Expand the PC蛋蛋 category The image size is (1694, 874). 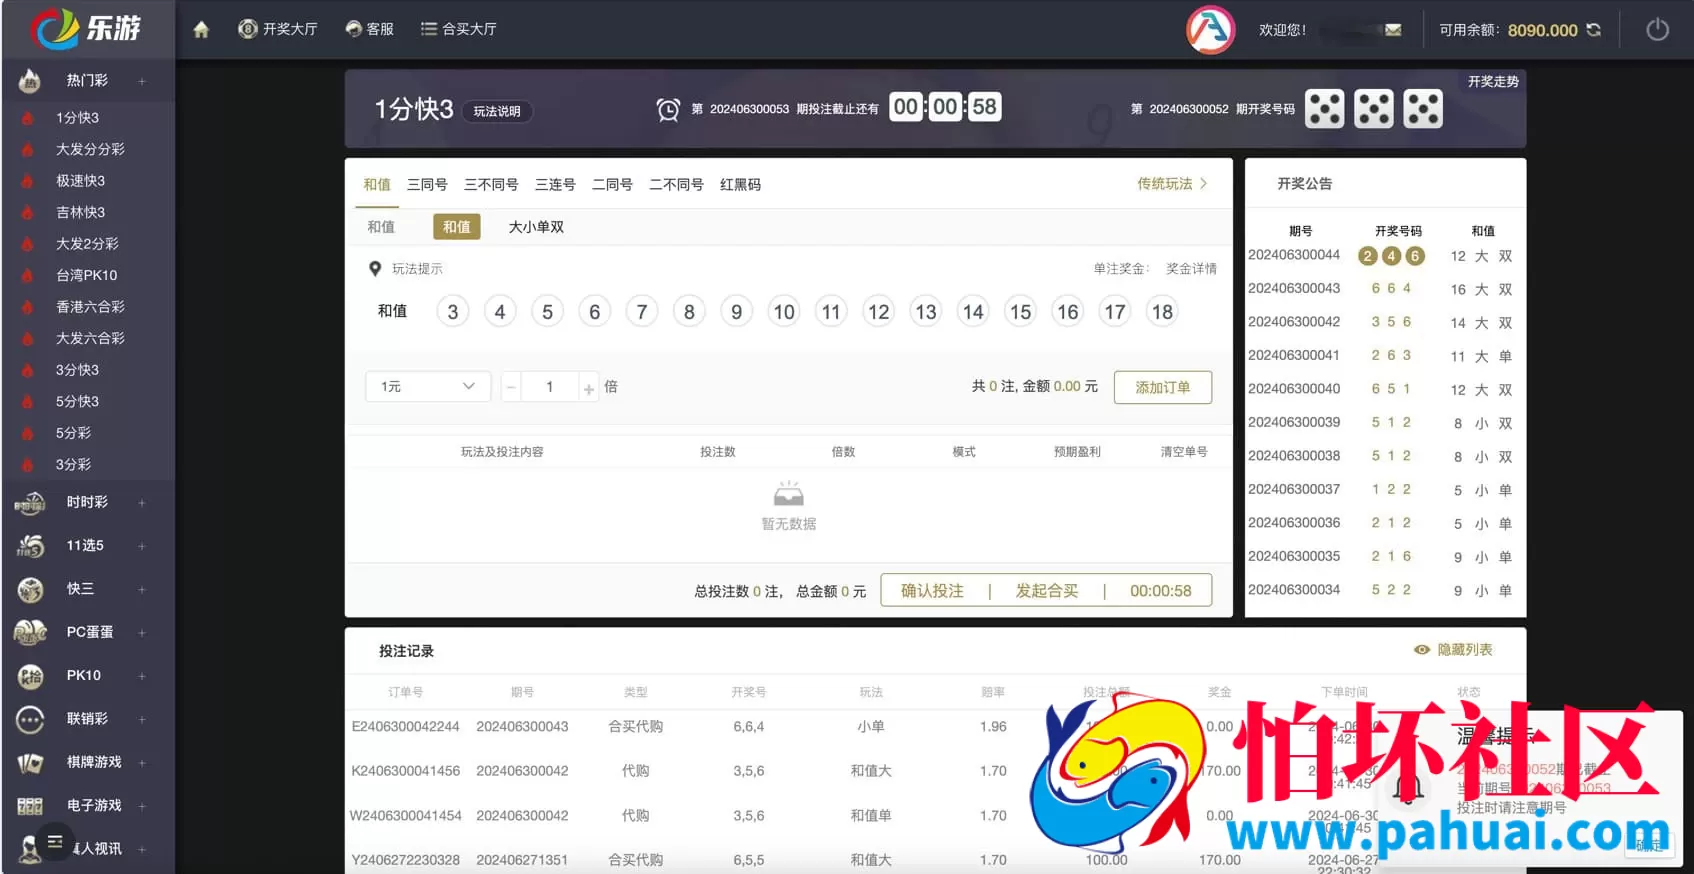point(142,633)
